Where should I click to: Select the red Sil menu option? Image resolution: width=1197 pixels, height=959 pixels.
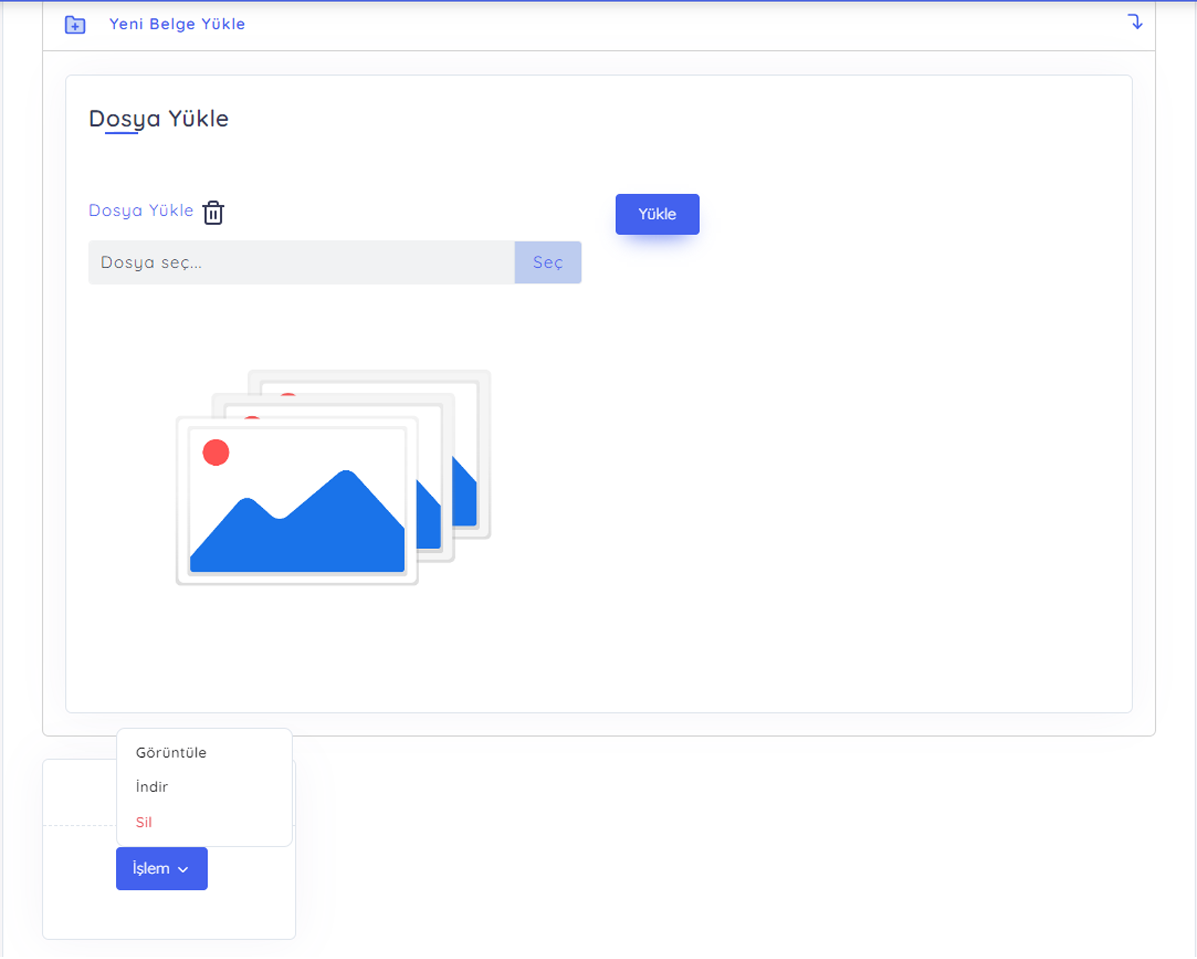(144, 822)
